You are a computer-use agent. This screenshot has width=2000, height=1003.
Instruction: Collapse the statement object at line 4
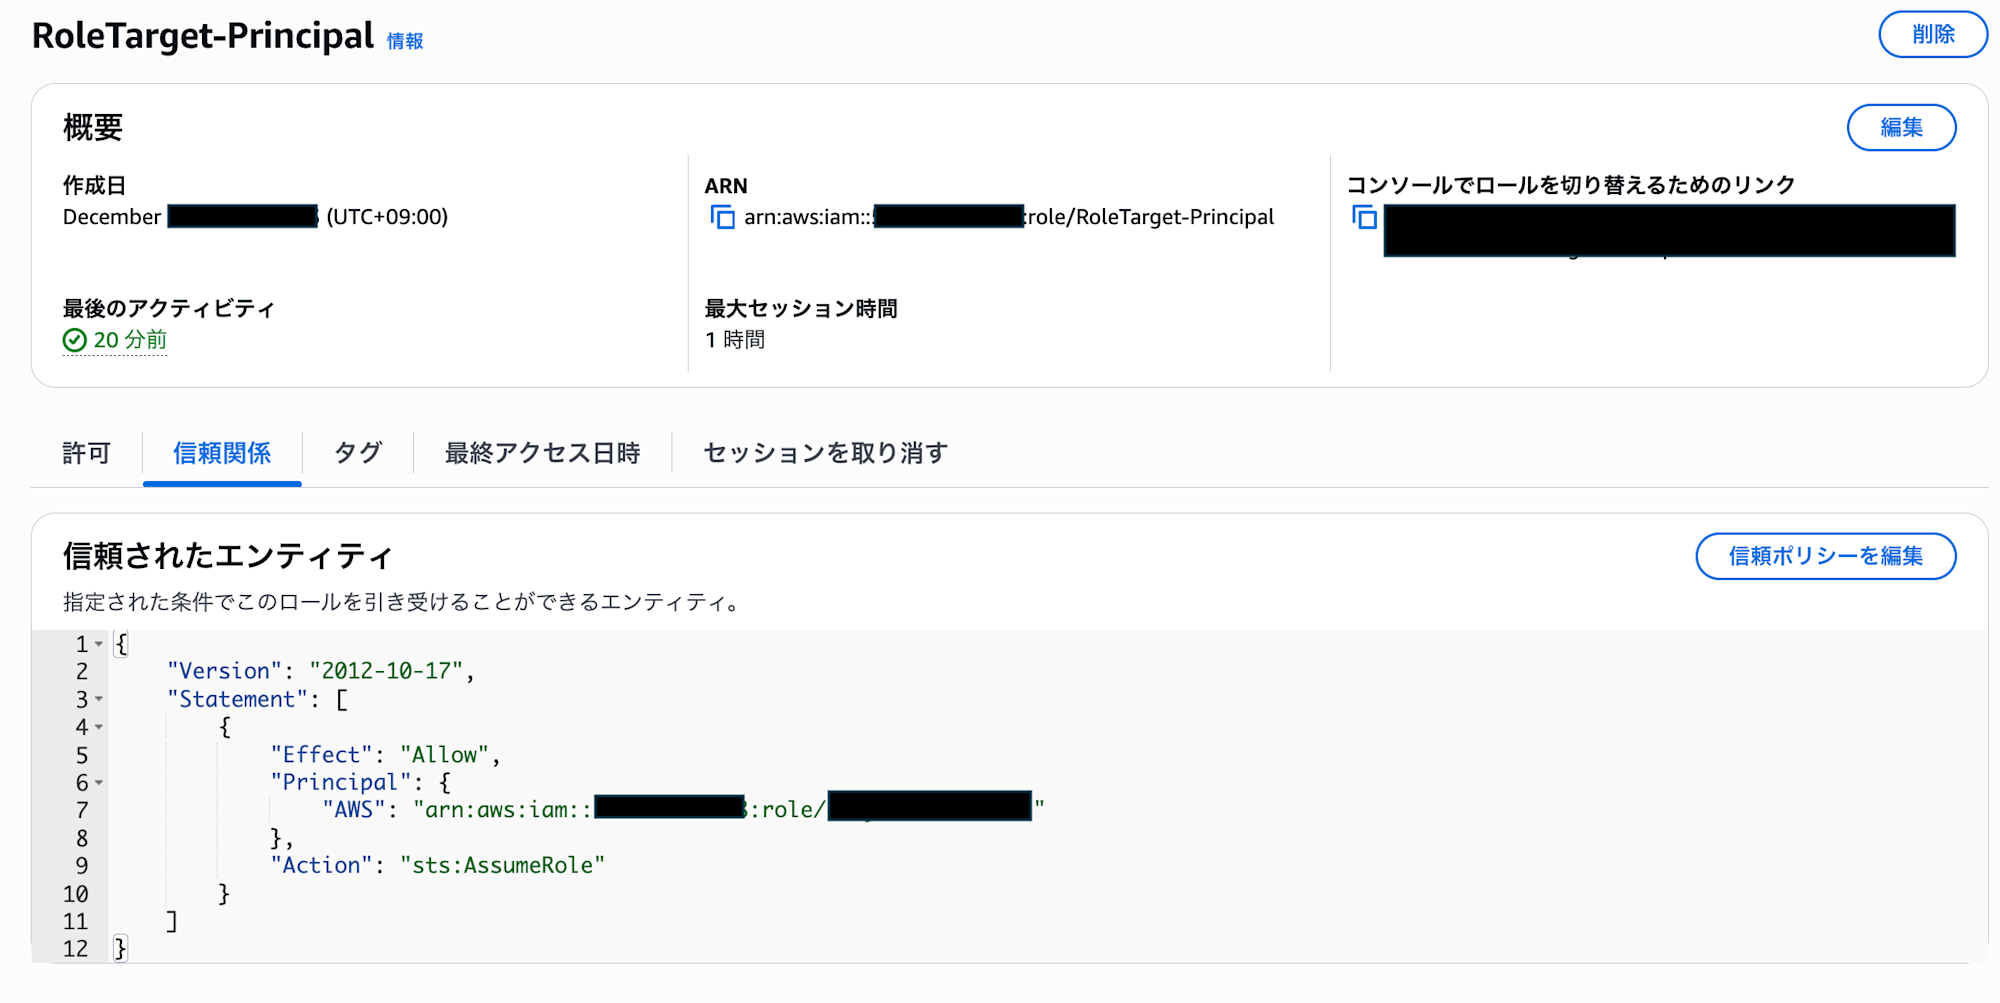(99, 727)
